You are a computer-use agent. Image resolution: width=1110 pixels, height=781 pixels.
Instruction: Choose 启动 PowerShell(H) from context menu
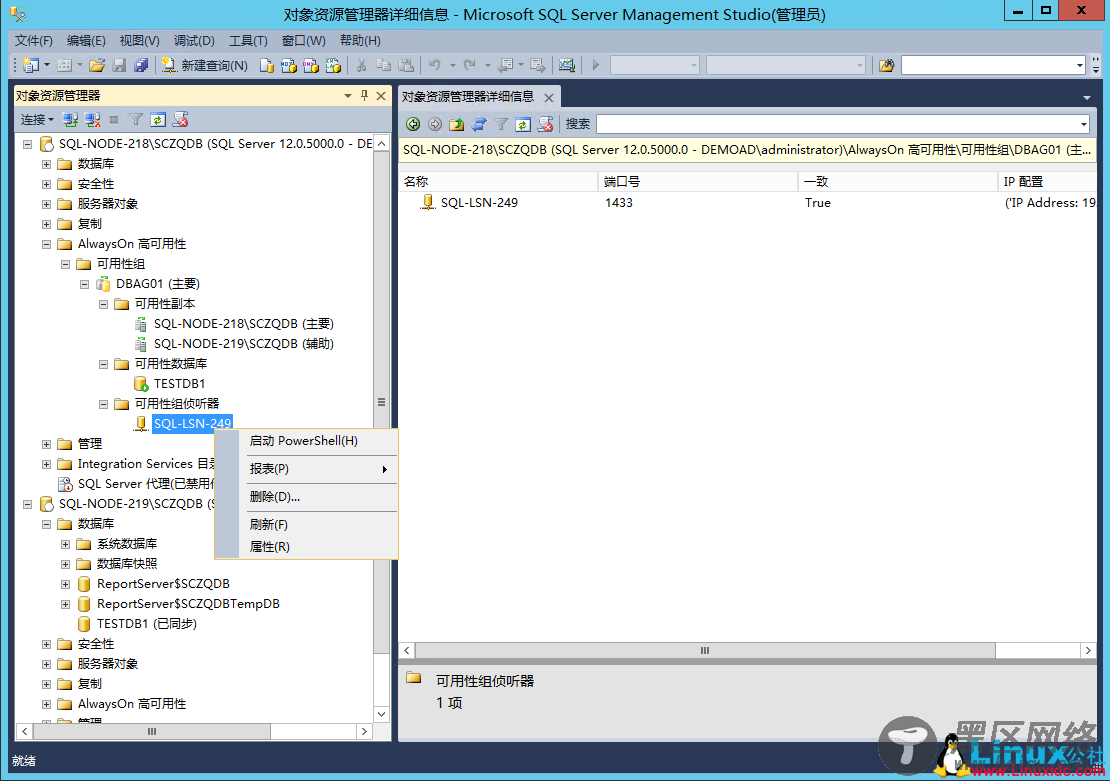(306, 440)
